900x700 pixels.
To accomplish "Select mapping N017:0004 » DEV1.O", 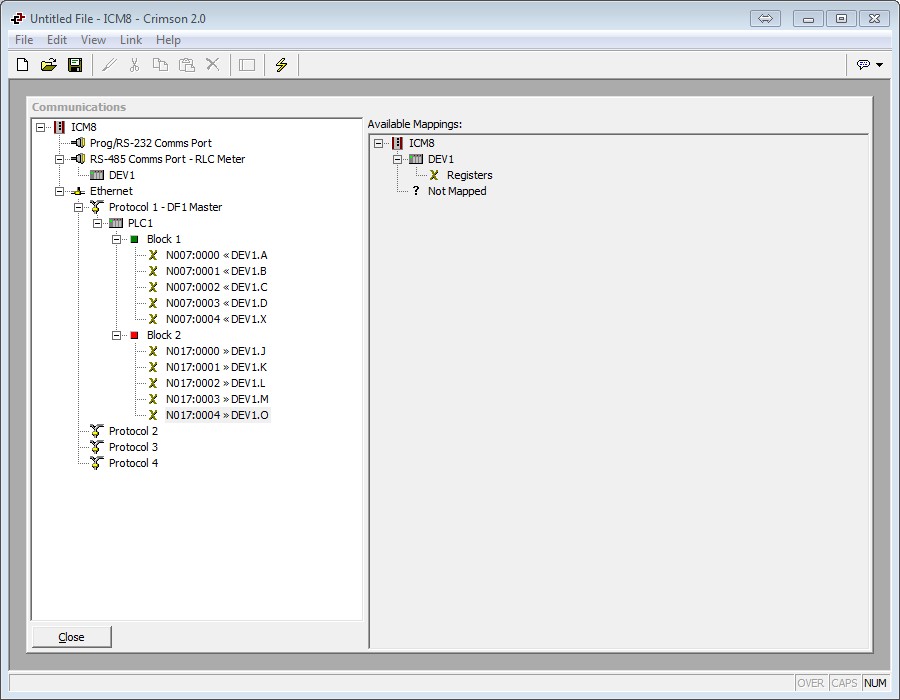I will coord(217,415).
